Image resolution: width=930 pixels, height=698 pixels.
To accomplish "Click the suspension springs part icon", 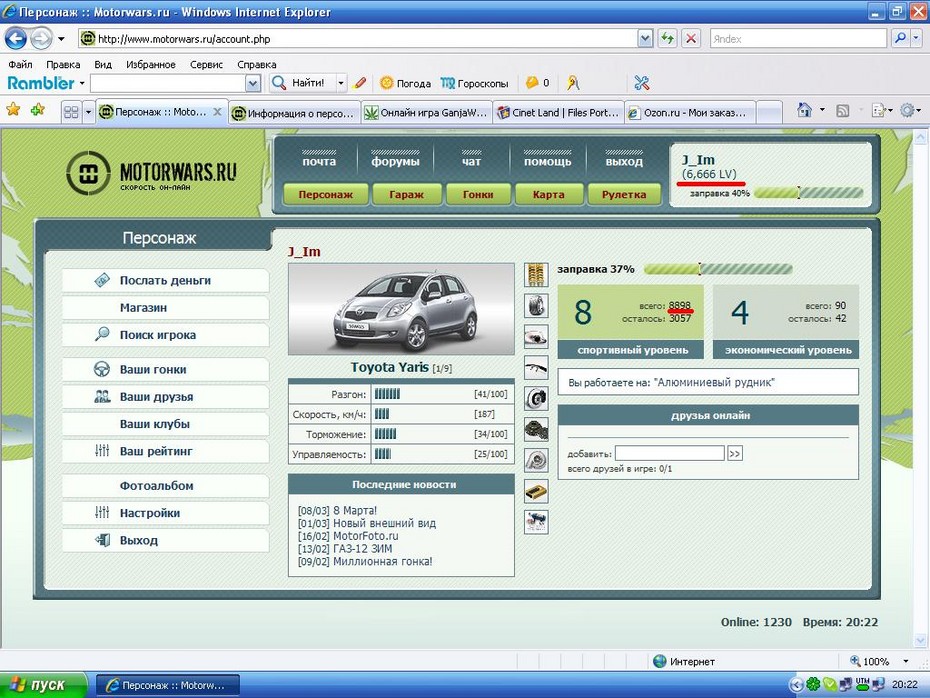I will pos(536,275).
